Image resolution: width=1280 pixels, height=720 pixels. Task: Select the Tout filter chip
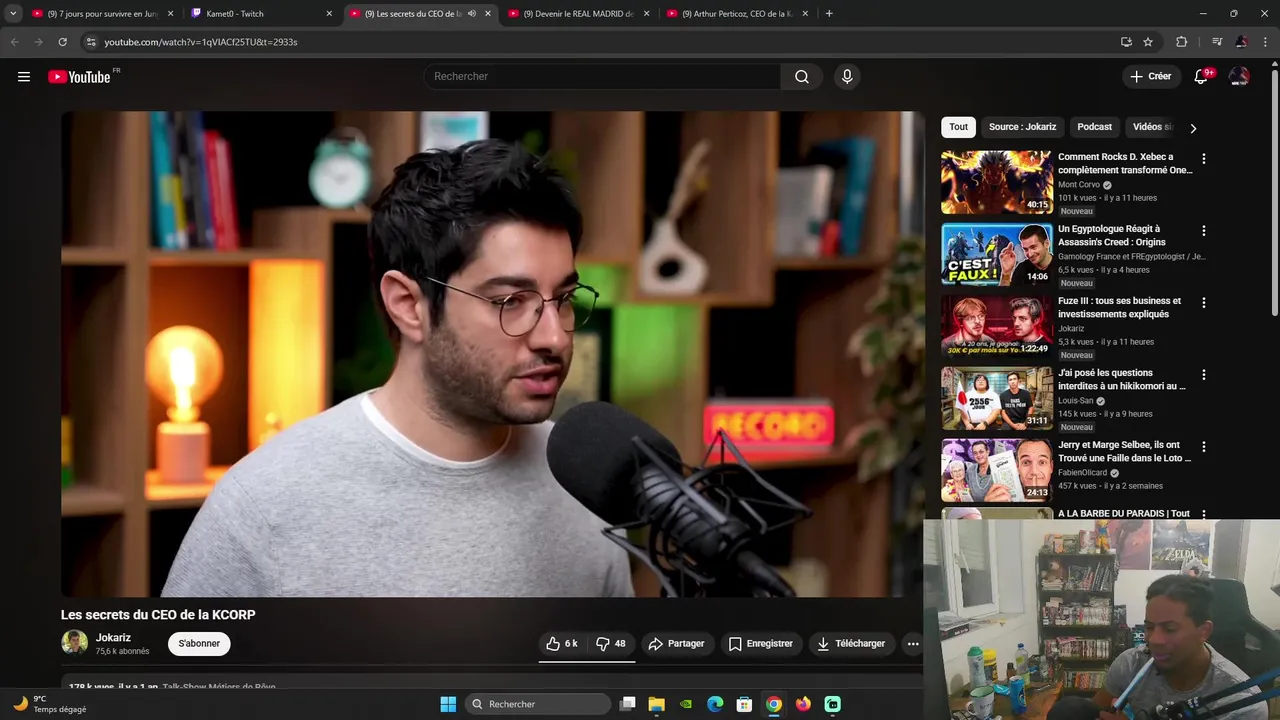[x=958, y=127]
